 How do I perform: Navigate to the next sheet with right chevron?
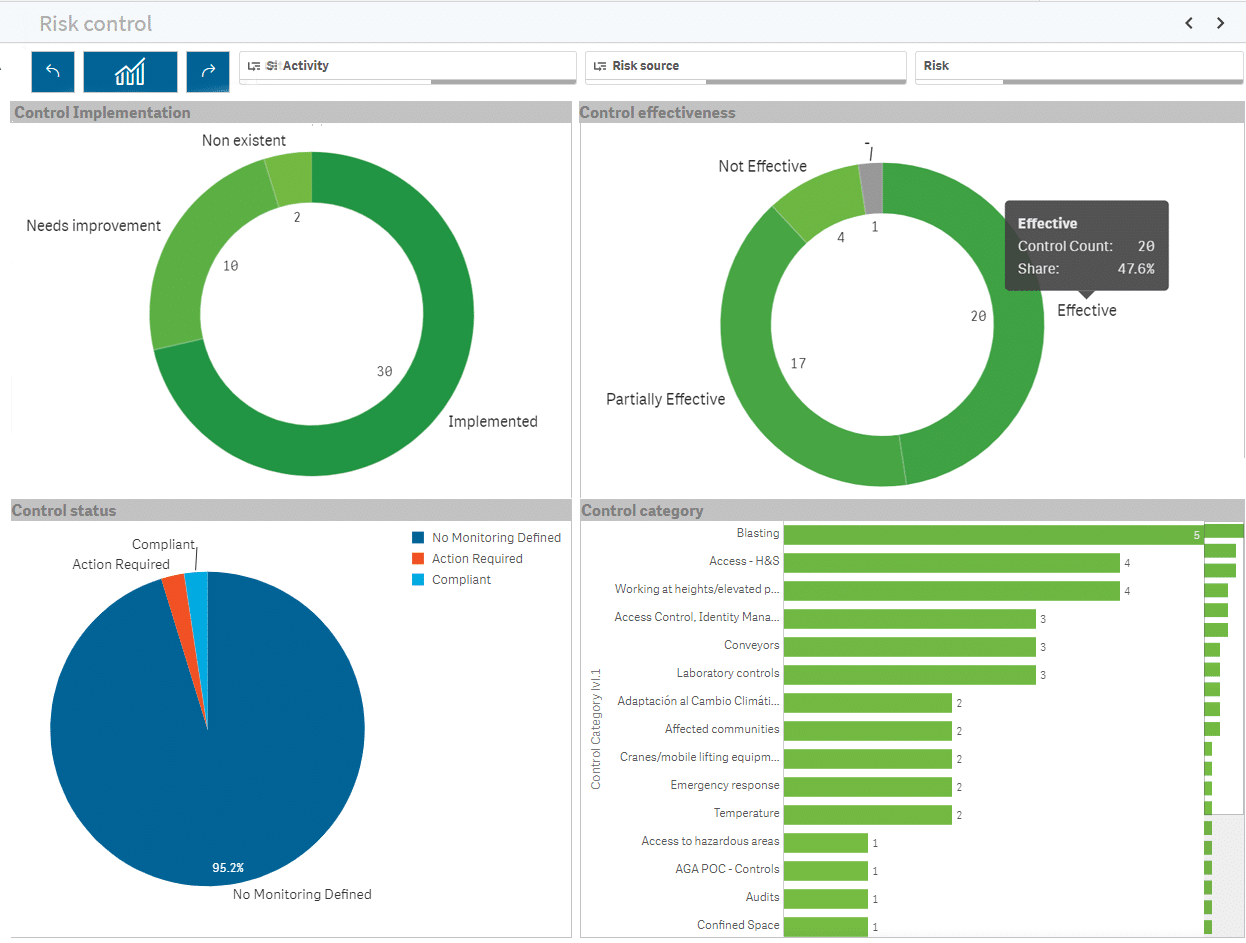point(1220,22)
